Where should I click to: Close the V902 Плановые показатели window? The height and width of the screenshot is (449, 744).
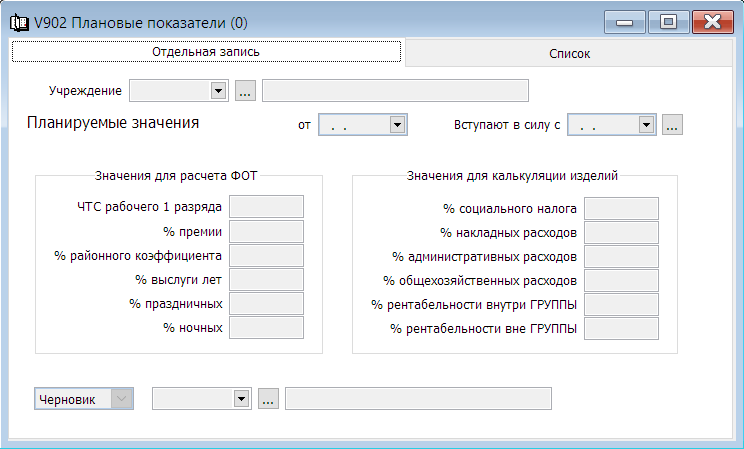(x=713, y=22)
